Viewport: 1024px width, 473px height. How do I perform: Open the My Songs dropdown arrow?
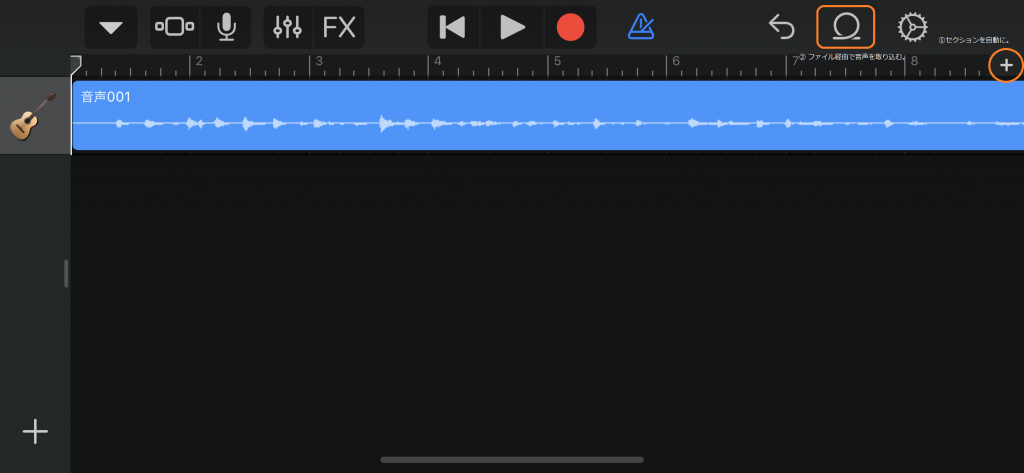click(111, 27)
